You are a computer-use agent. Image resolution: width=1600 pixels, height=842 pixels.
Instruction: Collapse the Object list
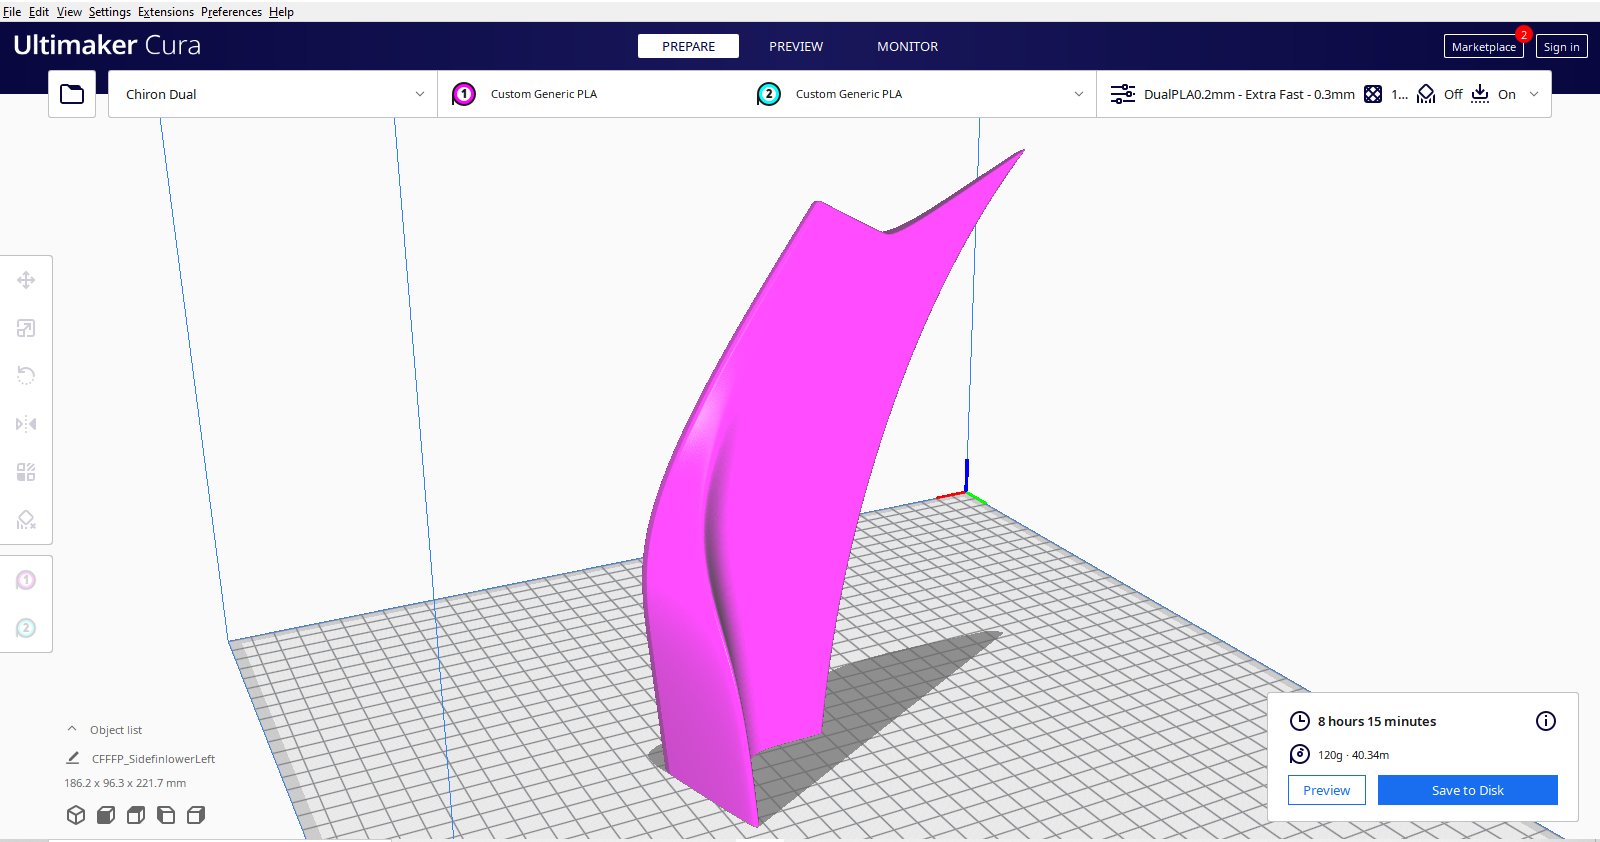72,729
